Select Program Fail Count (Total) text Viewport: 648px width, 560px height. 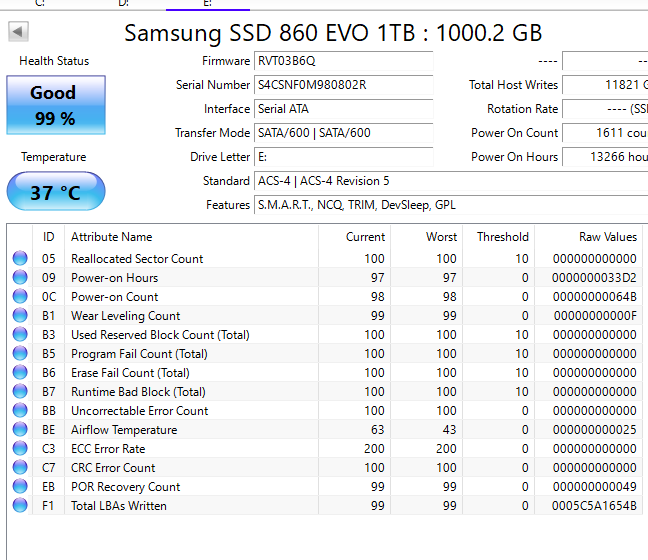[x=139, y=354]
